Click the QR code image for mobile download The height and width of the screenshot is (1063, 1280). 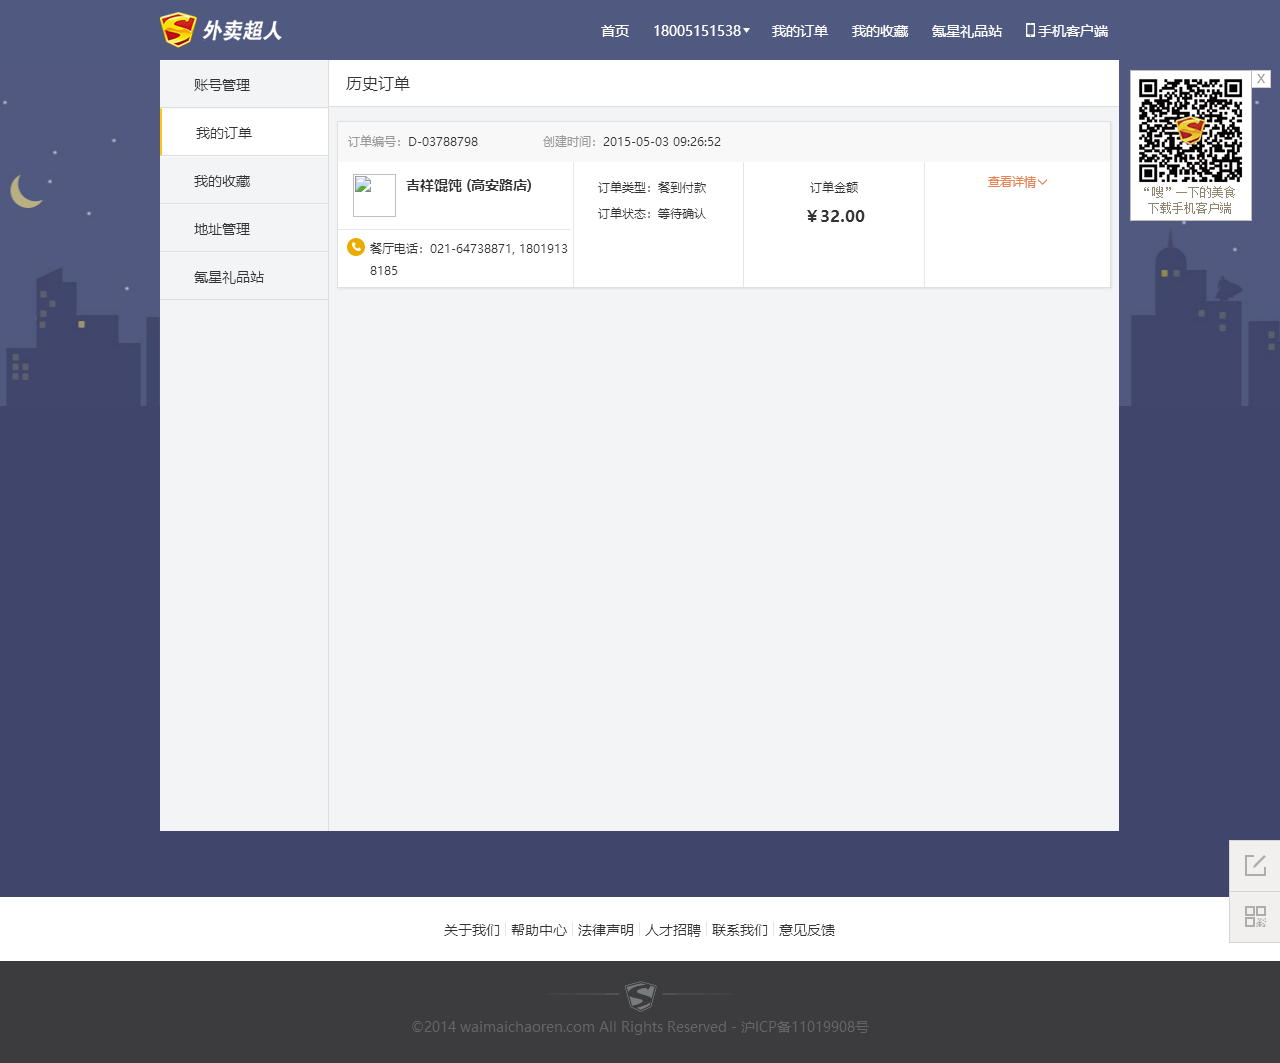click(1190, 130)
